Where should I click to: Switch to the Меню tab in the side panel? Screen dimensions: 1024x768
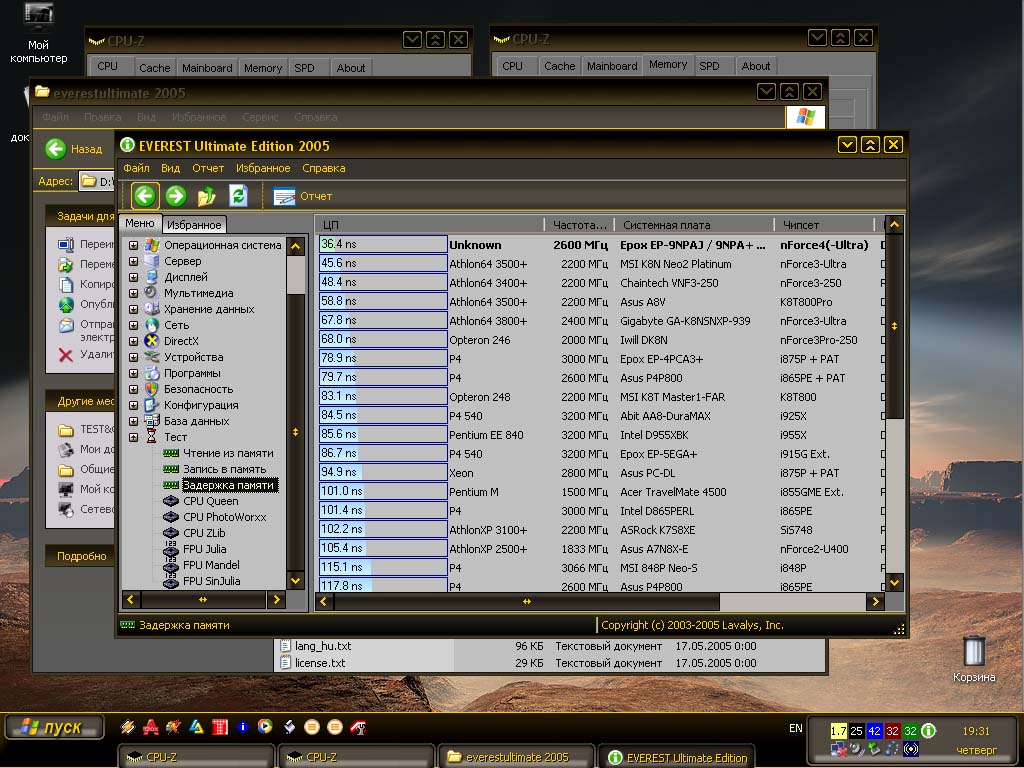pos(140,223)
